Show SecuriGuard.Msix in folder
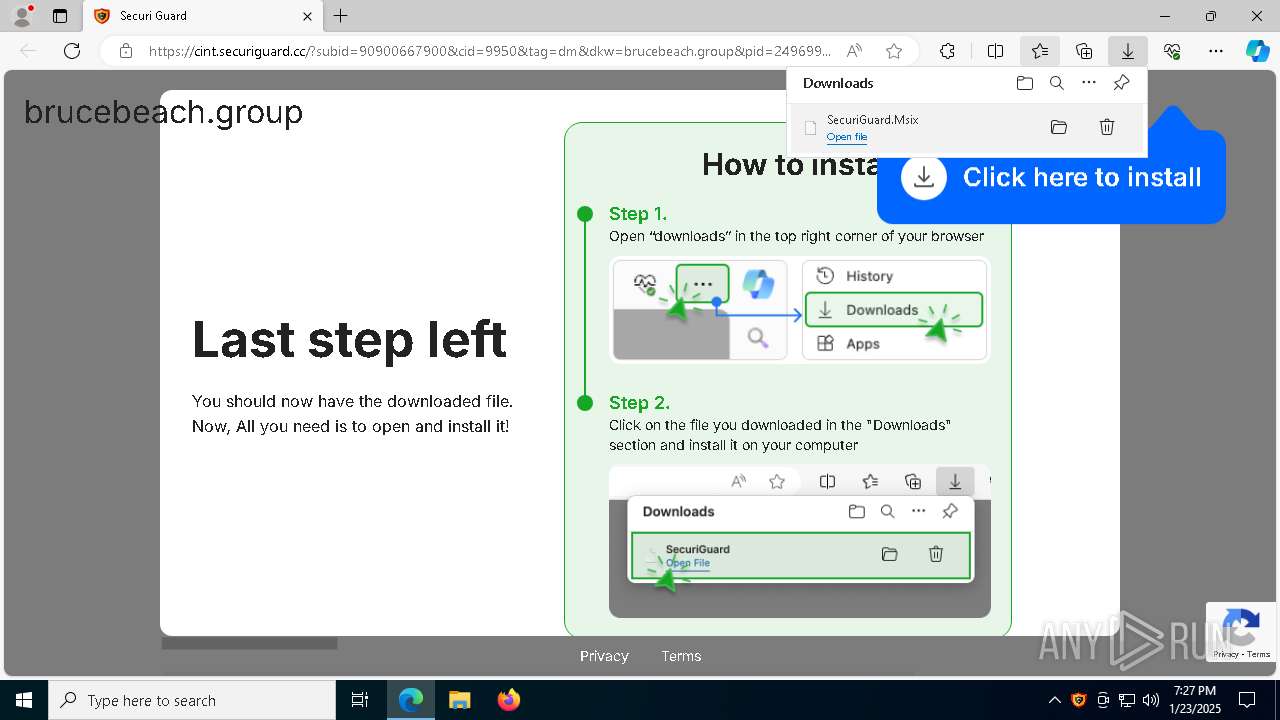 (x=1059, y=127)
